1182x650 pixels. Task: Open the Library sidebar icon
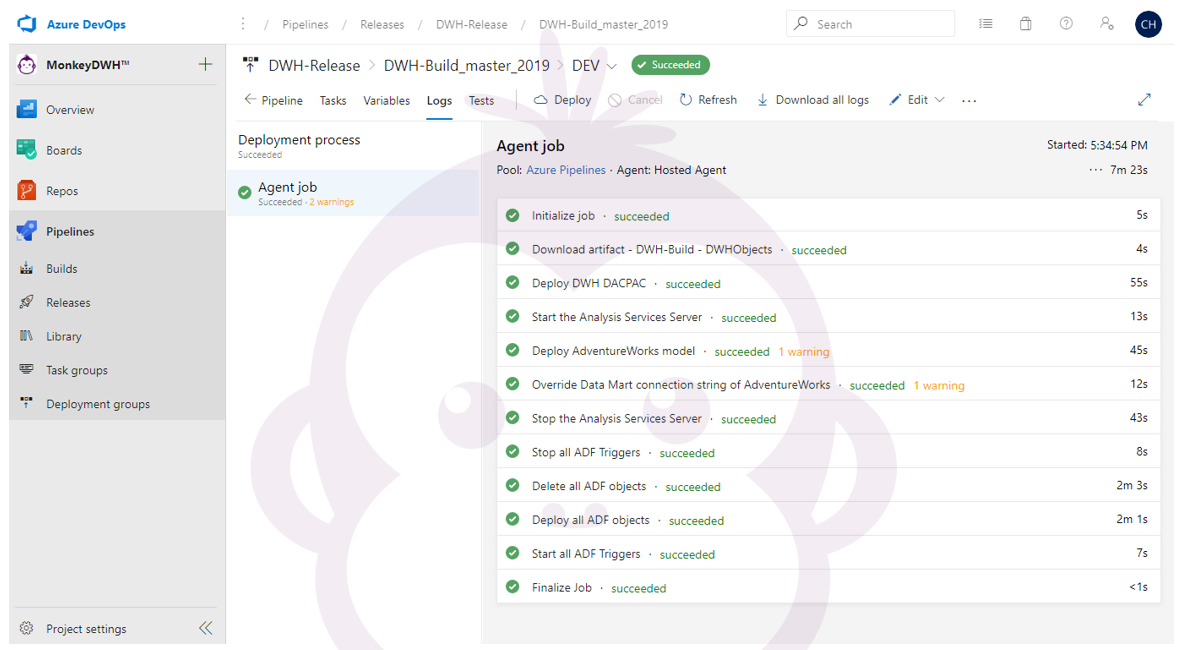tap(26, 336)
